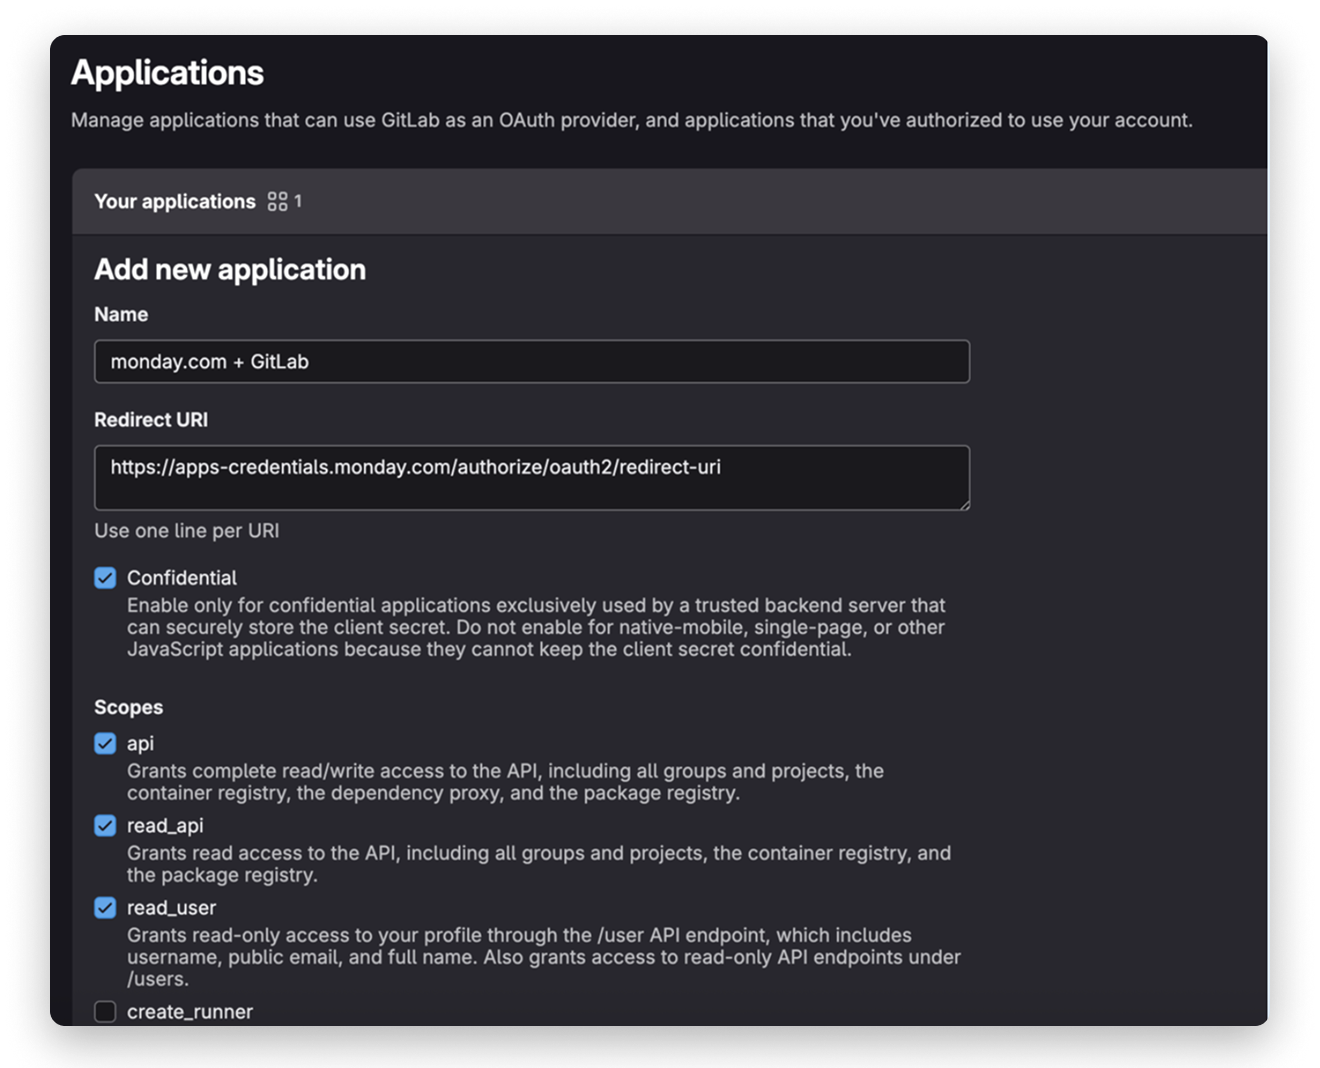
Task: Click the 'Grants read-only access to your profile' description
Action: tap(544, 957)
